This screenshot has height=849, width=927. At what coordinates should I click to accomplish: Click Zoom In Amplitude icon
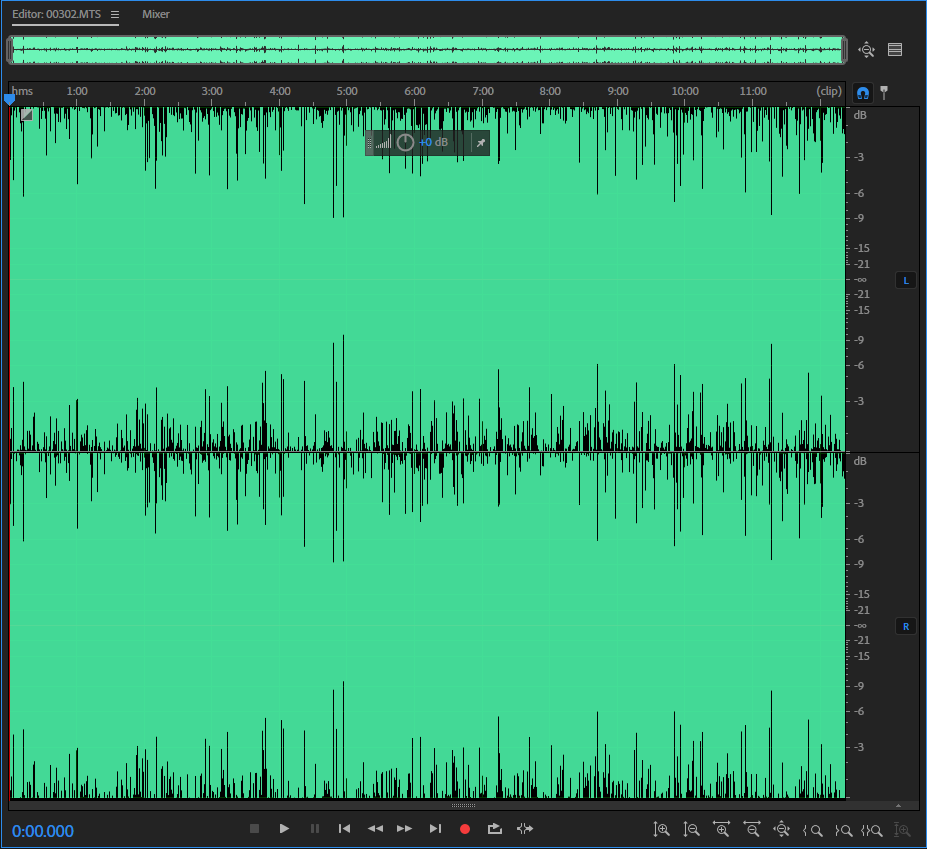pyautogui.click(x=661, y=829)
